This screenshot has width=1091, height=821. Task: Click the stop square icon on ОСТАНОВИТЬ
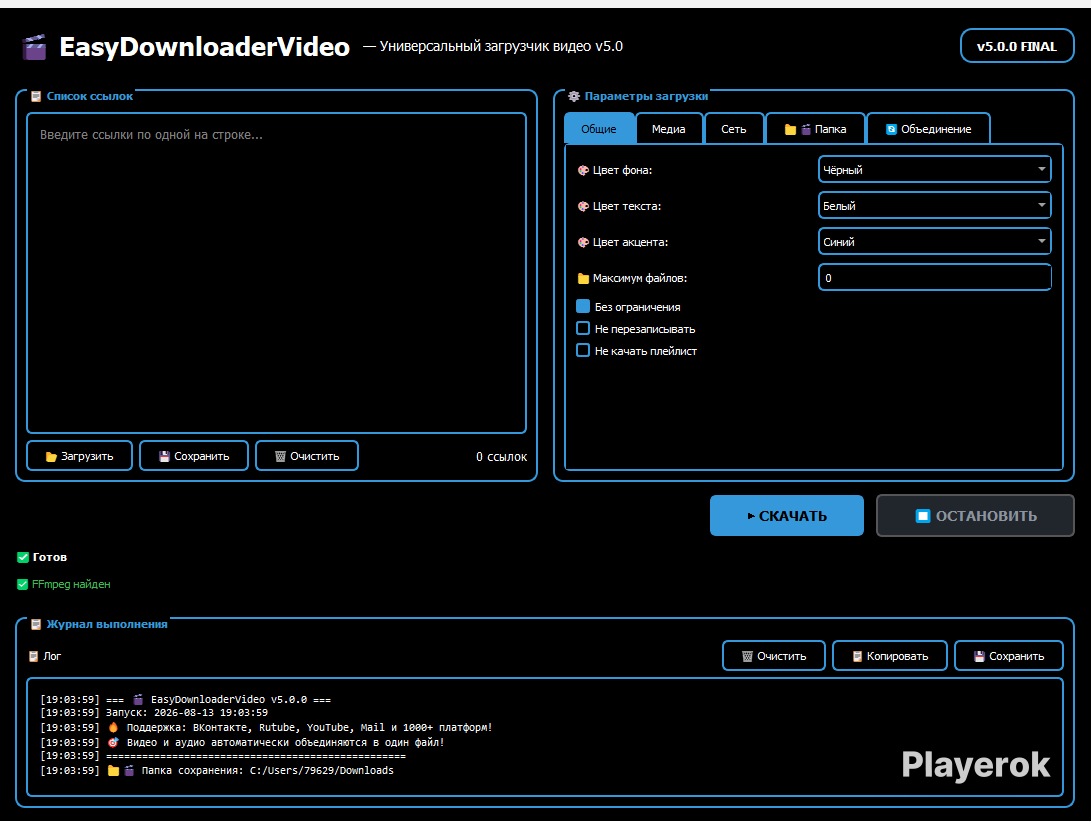point(923,516)
